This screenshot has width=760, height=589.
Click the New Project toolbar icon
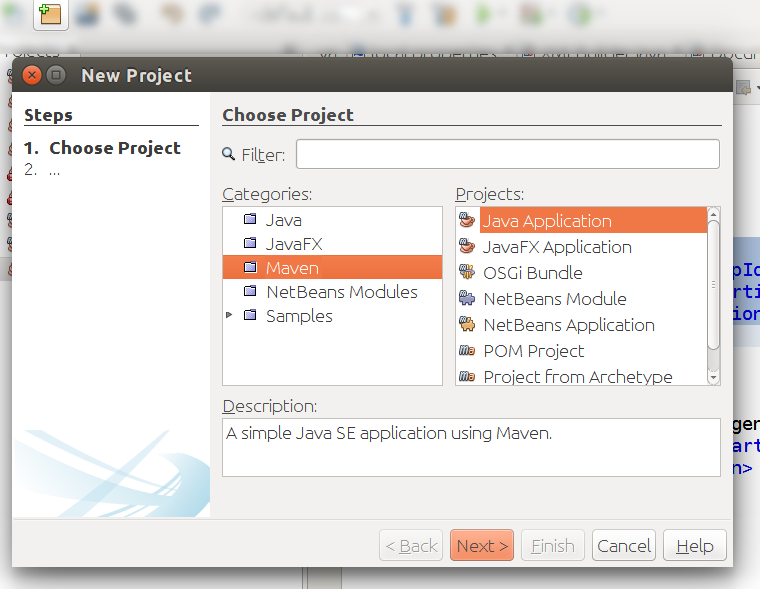50,14
